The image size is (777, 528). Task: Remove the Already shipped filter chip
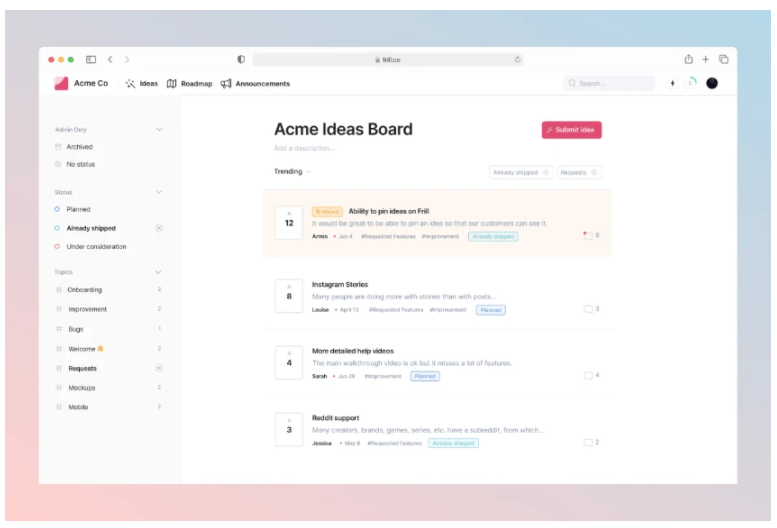click(545, 172)
